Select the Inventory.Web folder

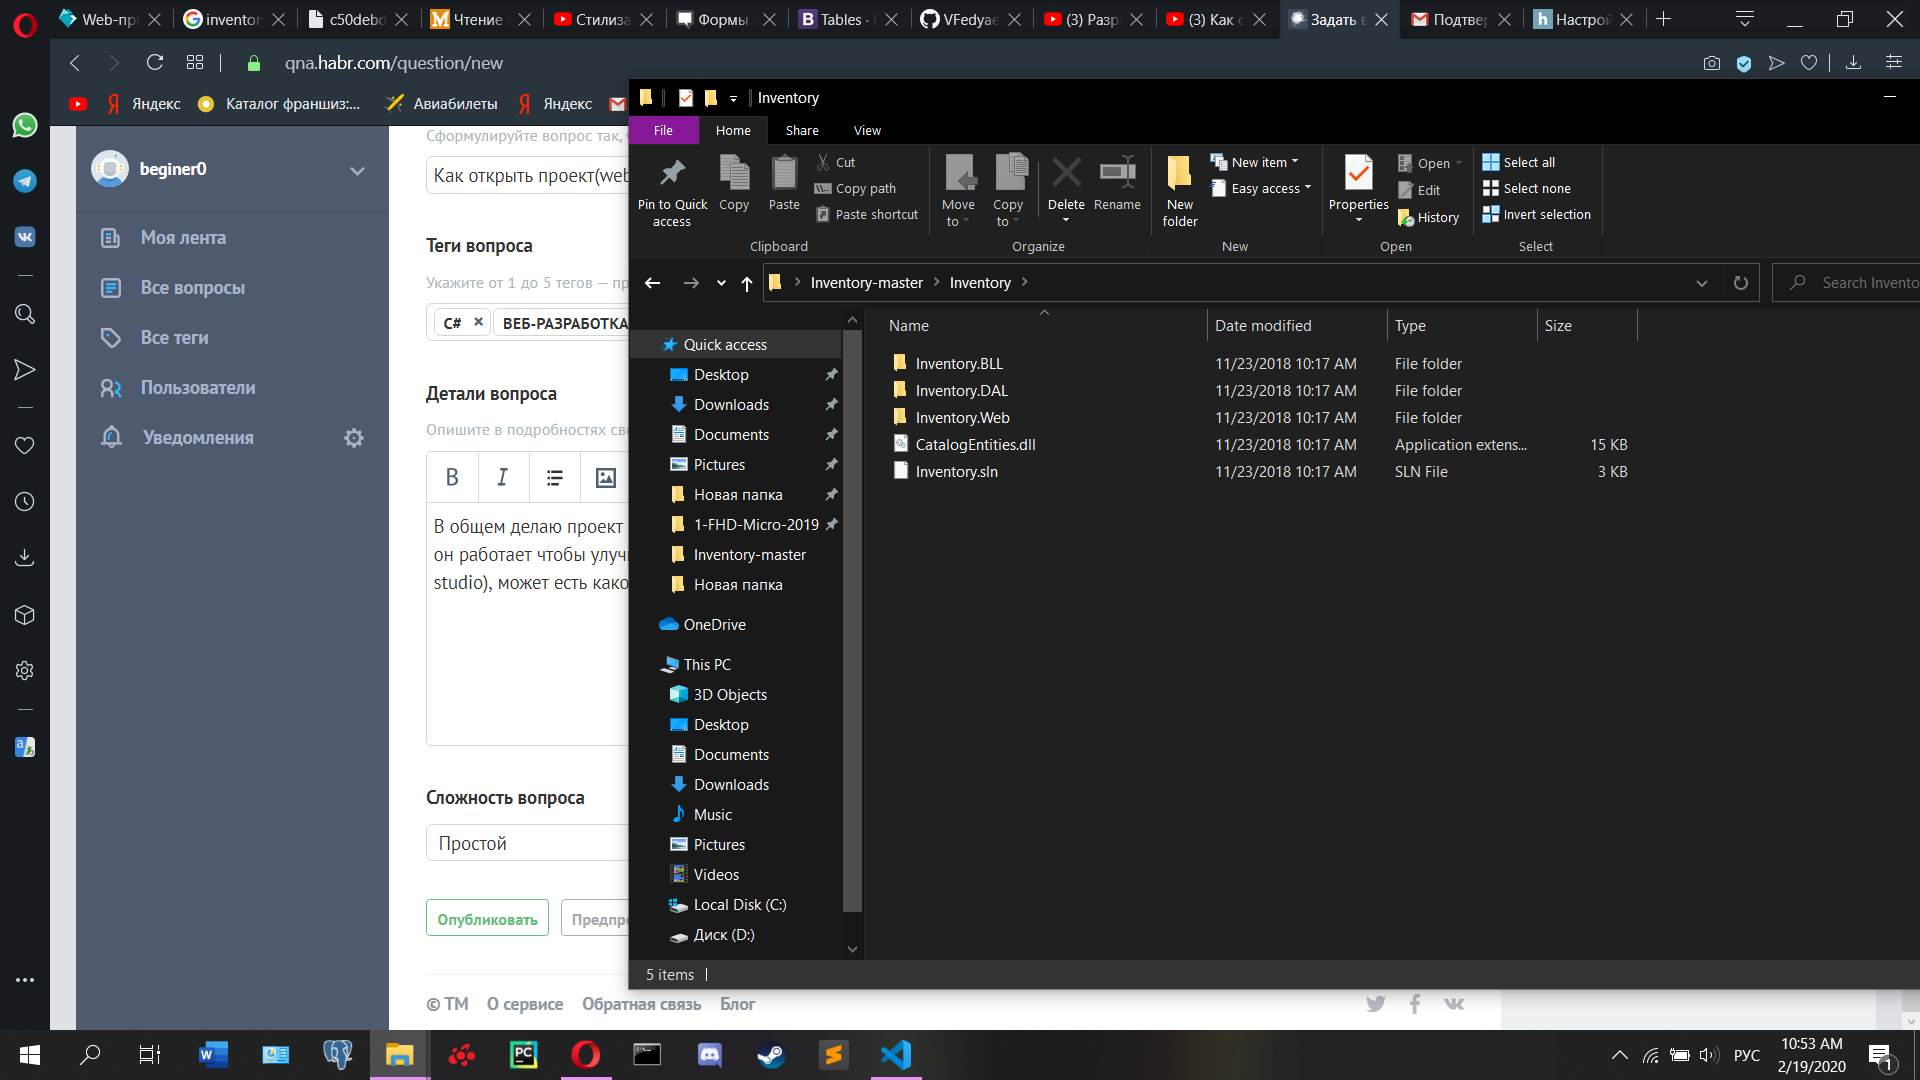click(962, 418)
